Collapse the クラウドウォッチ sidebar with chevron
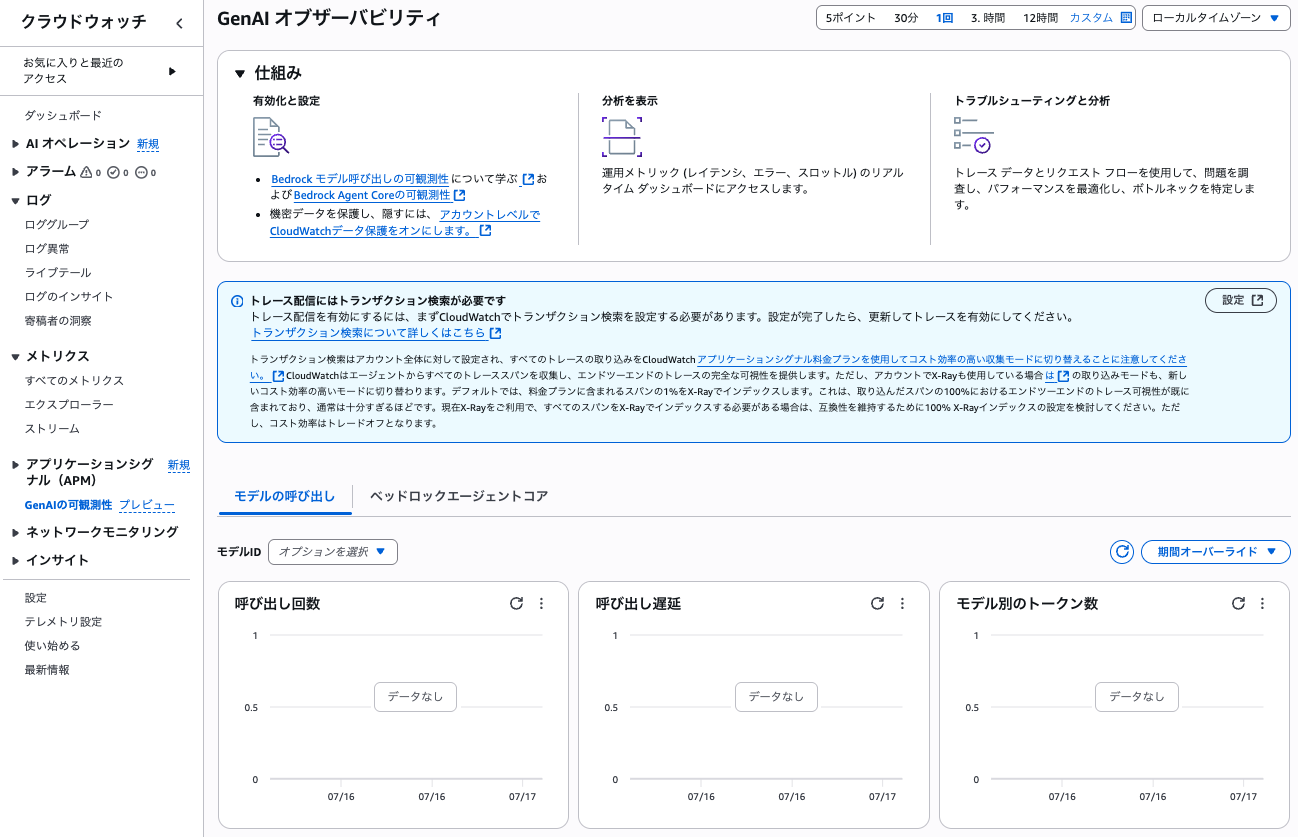The image size is (1298, 837). (x=179, y=23)
